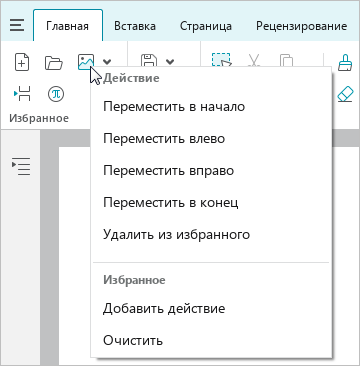Open the hamburger main menu
This screenshot has height=366, width=360.
[x=17, y=25]
